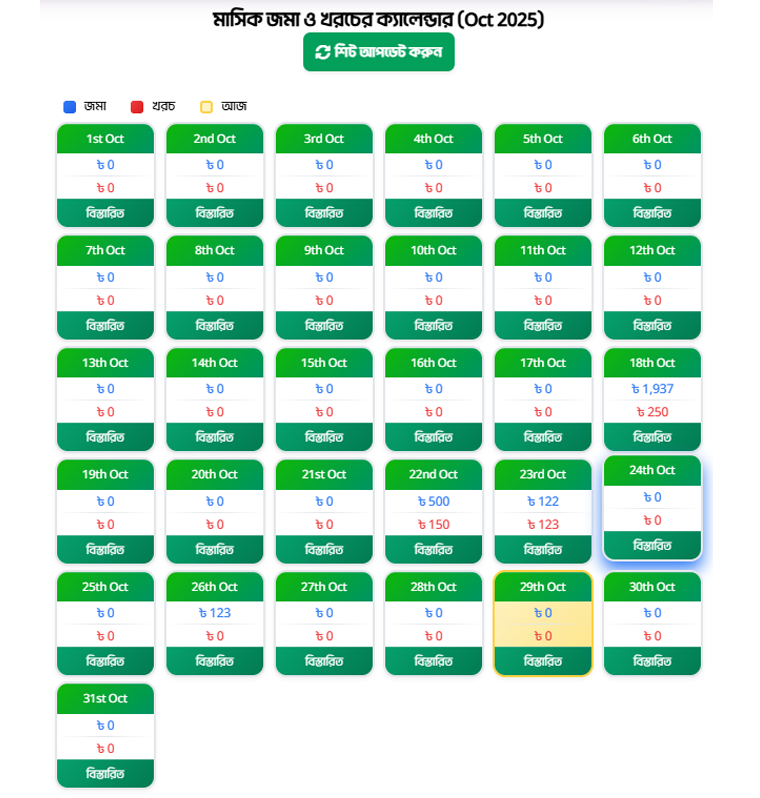
Task: Select the 24th Oct header
Action: [652, 470]
